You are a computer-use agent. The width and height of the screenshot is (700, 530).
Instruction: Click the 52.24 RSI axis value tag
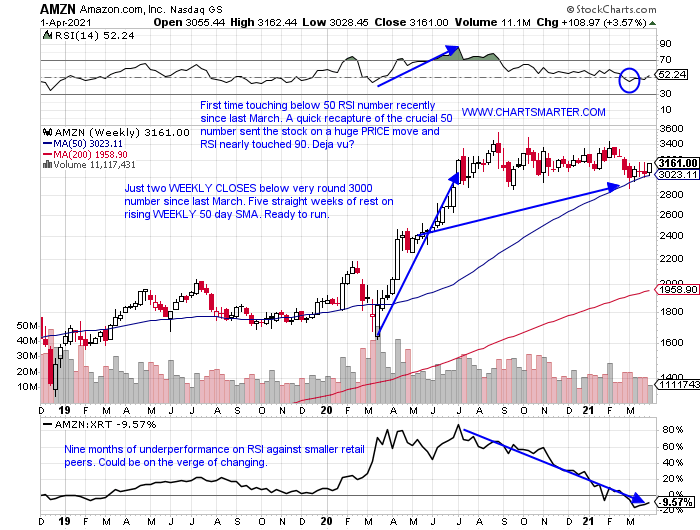coord(672,75)
